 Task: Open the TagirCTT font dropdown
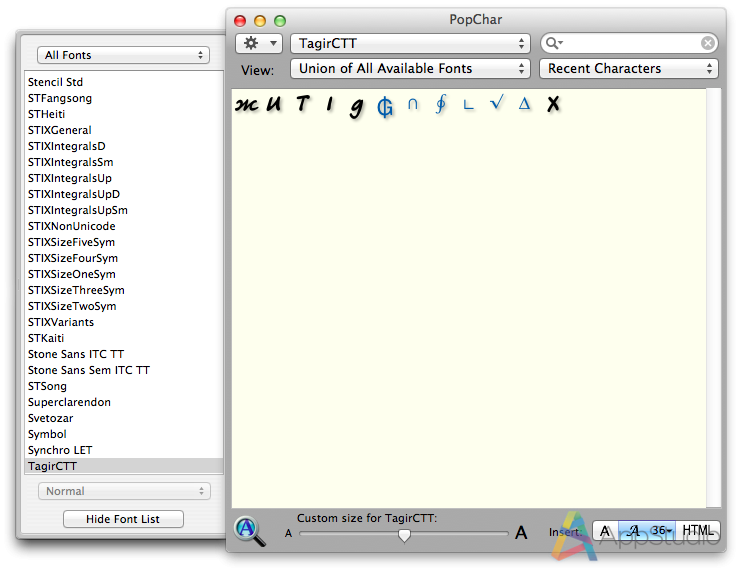click(410, 44)
